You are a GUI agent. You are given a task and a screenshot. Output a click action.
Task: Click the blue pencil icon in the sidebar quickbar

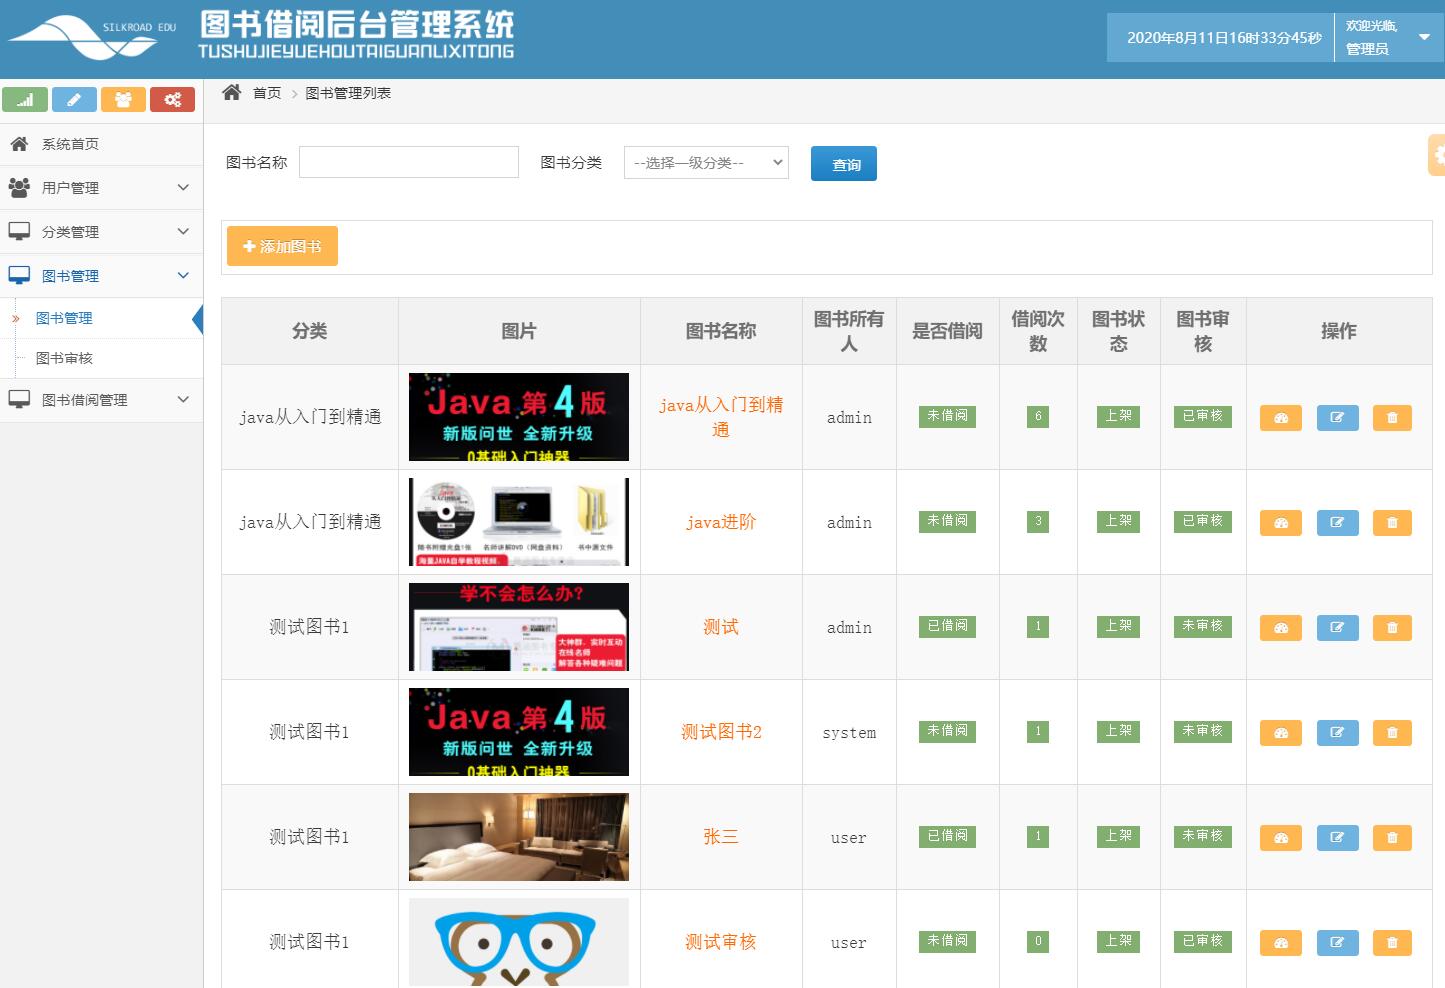[x=74, y=99]
